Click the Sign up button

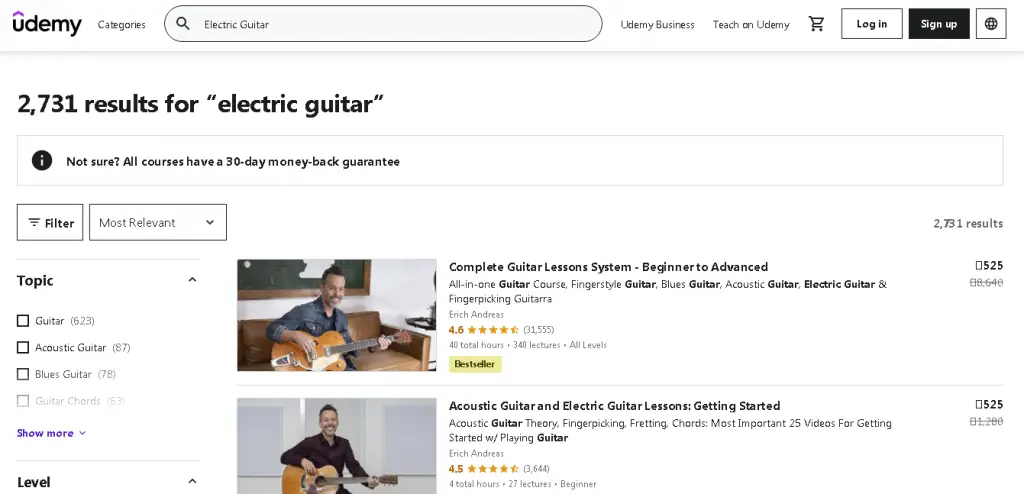tap(938, 24)
